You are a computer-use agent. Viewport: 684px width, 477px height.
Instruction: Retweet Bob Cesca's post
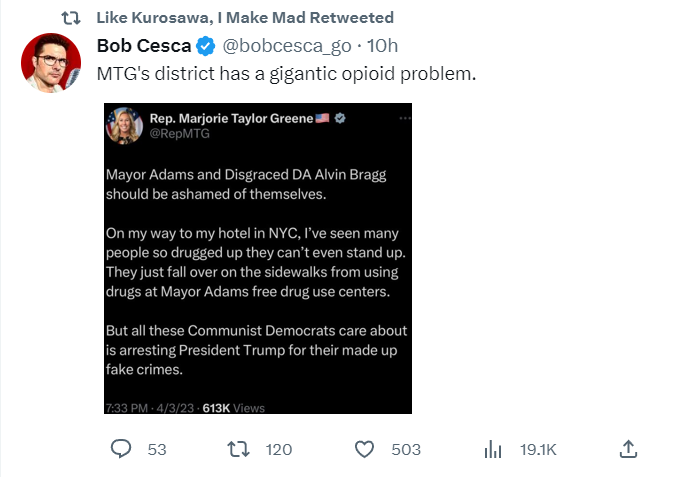click(238, 449)
